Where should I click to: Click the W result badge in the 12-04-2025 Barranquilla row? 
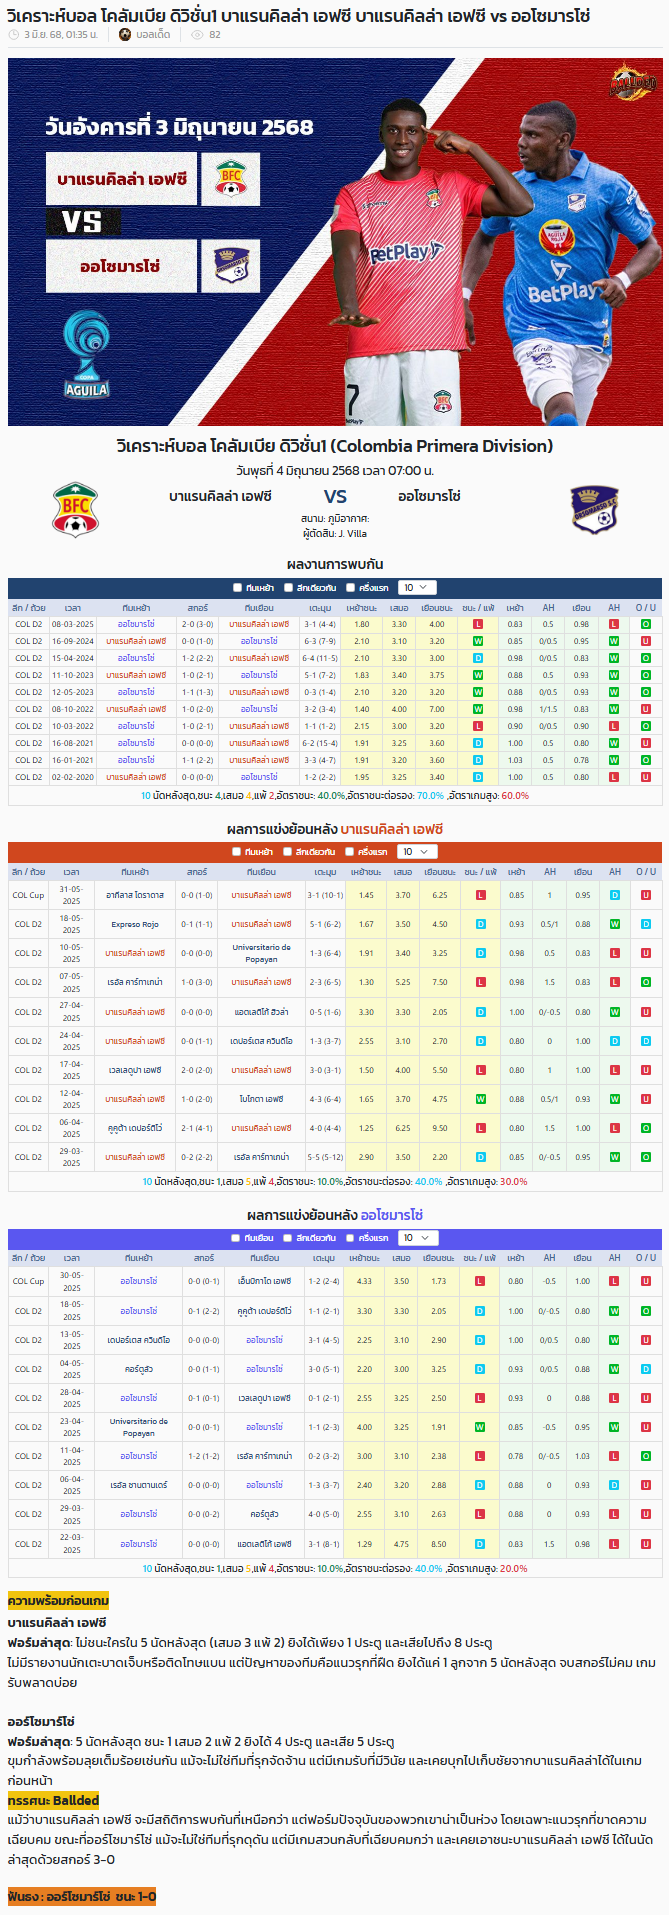480,1099
